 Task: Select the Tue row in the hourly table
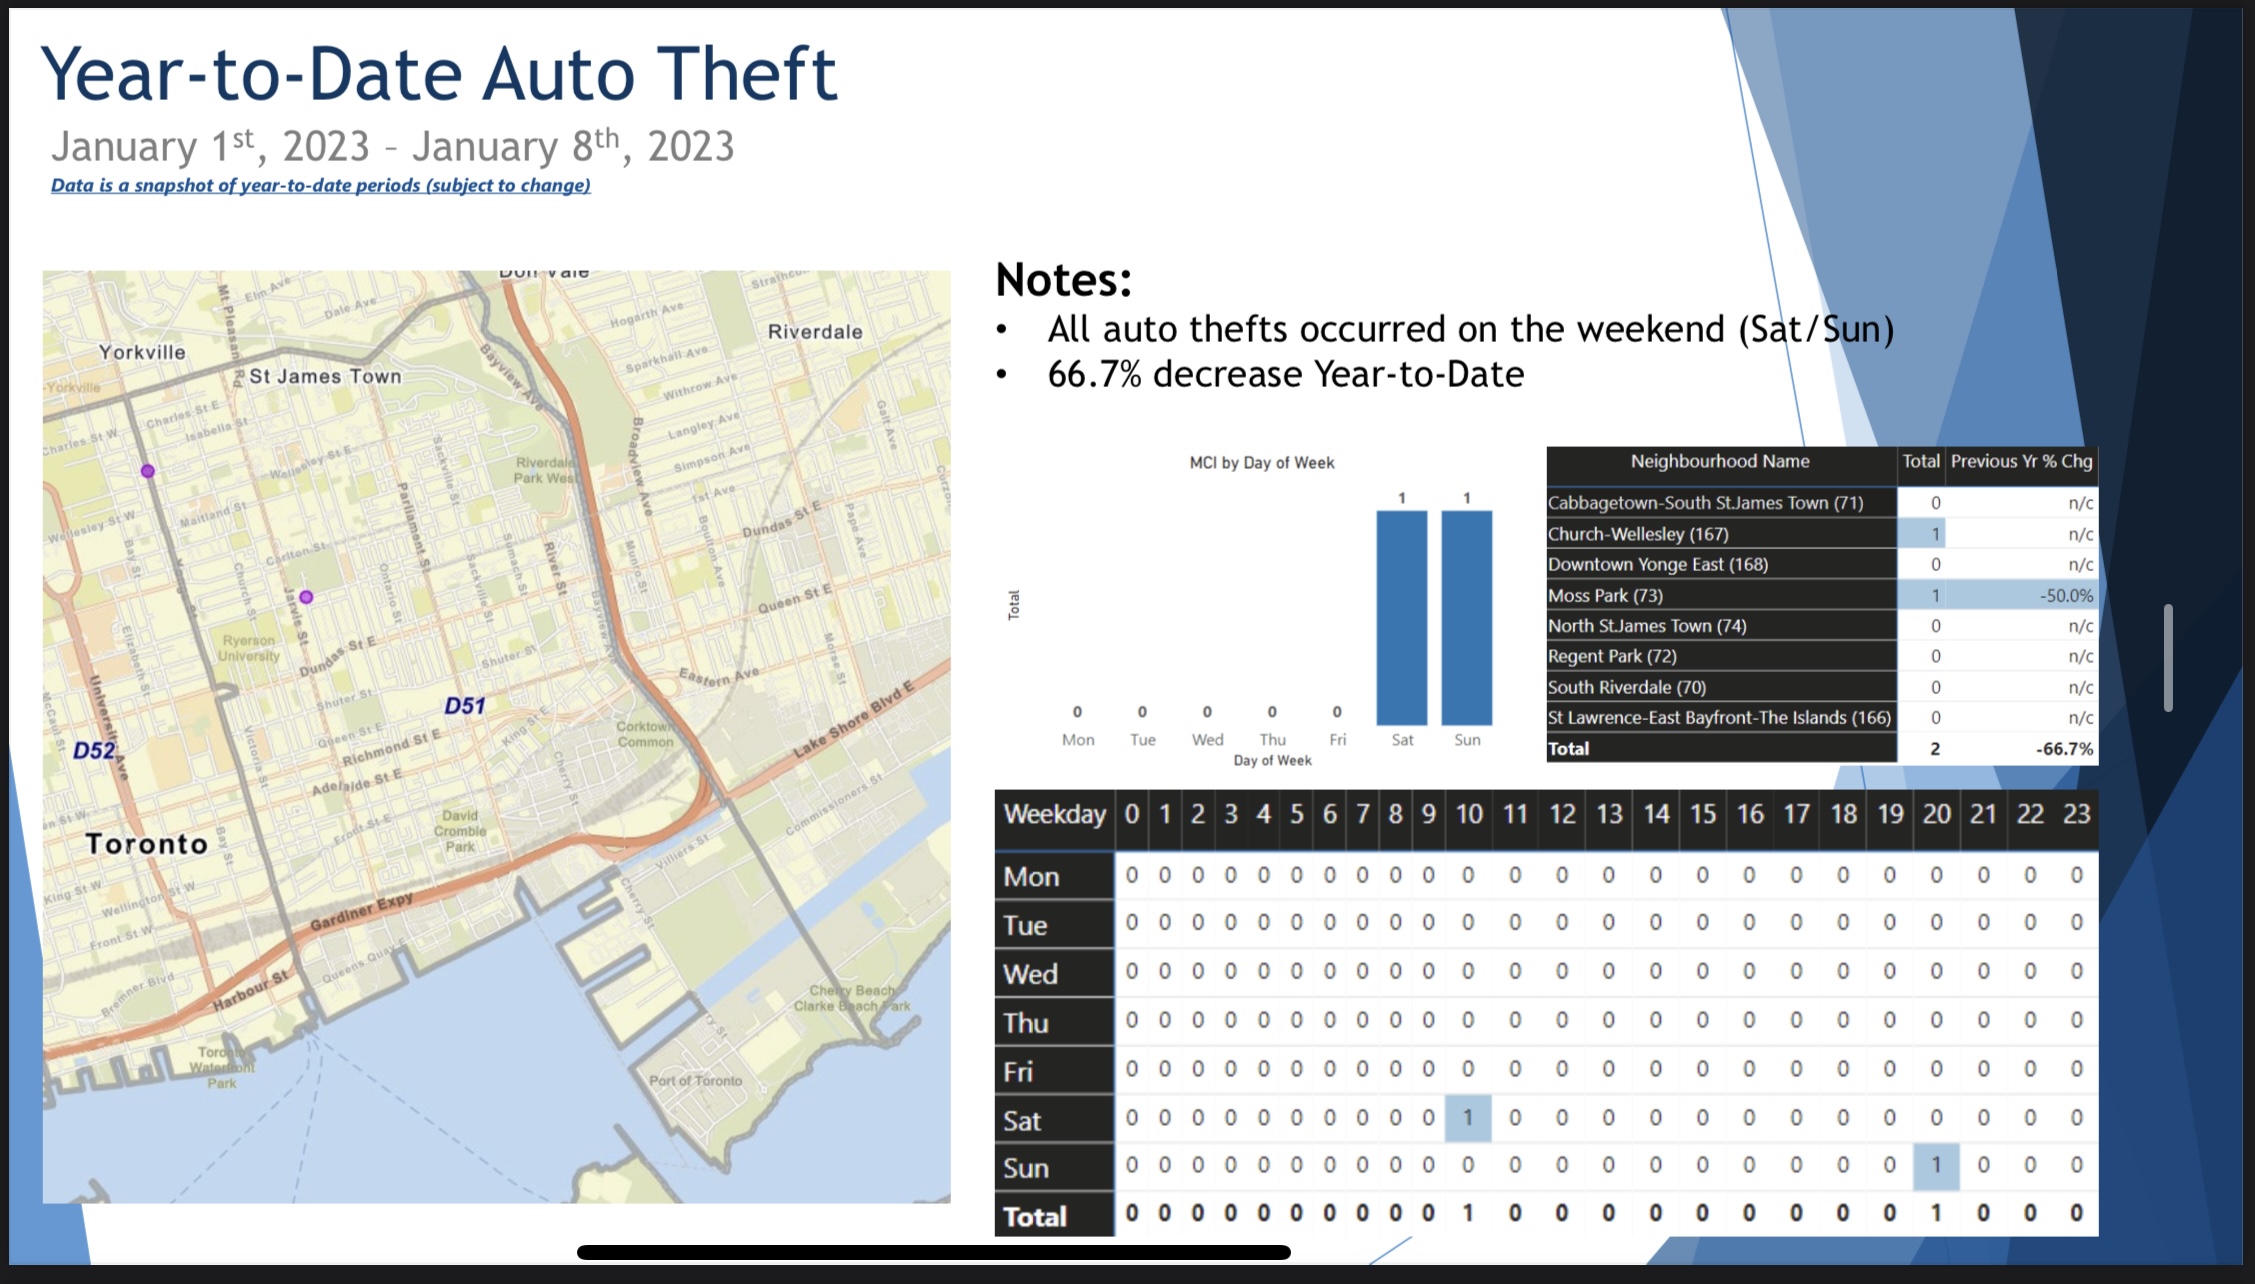click(x=1546, y=924)
